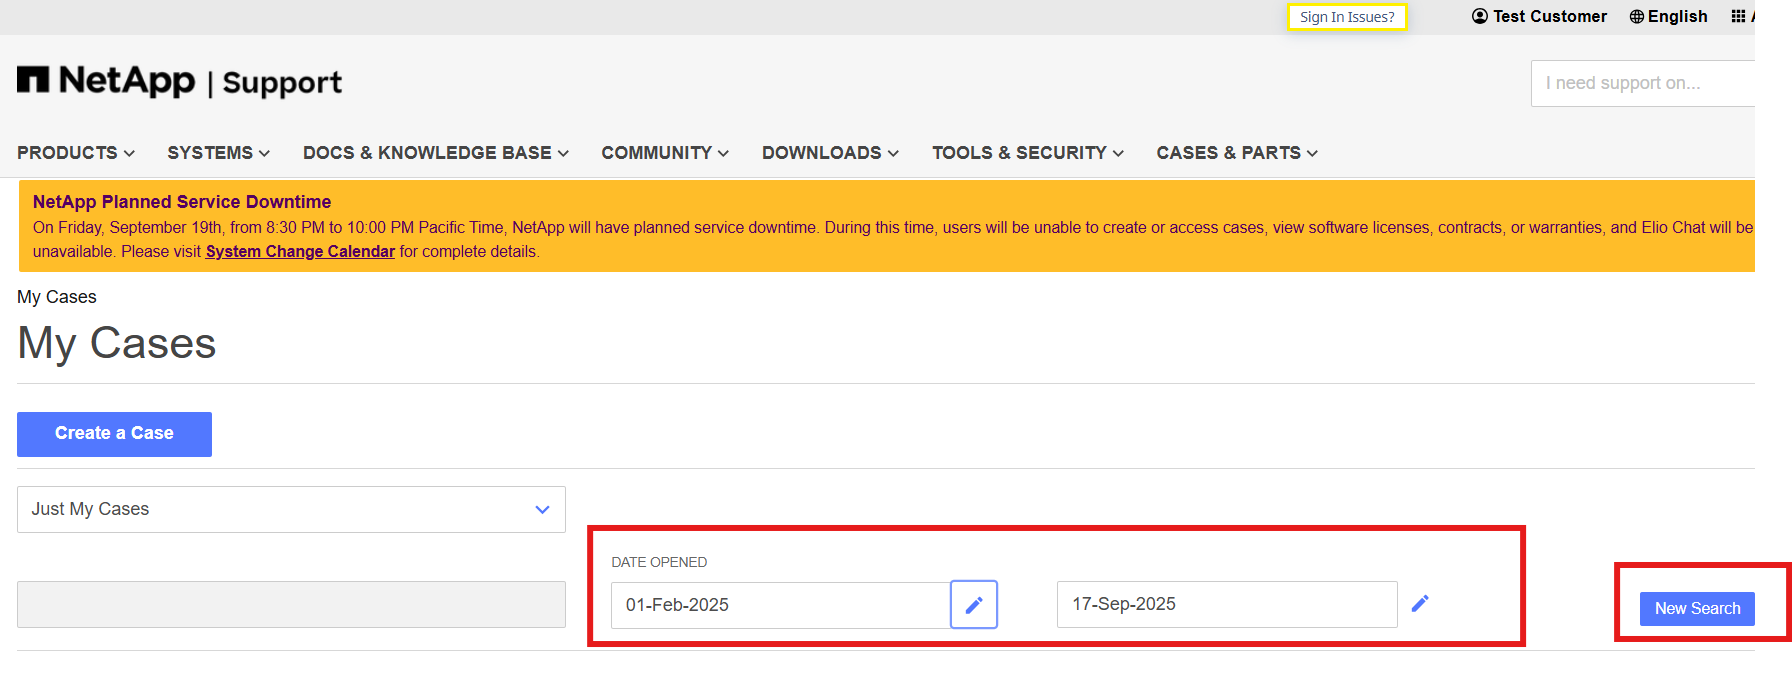
Task: Expand the Just My Cases dropdown
Action: click(x=291, y=509)
